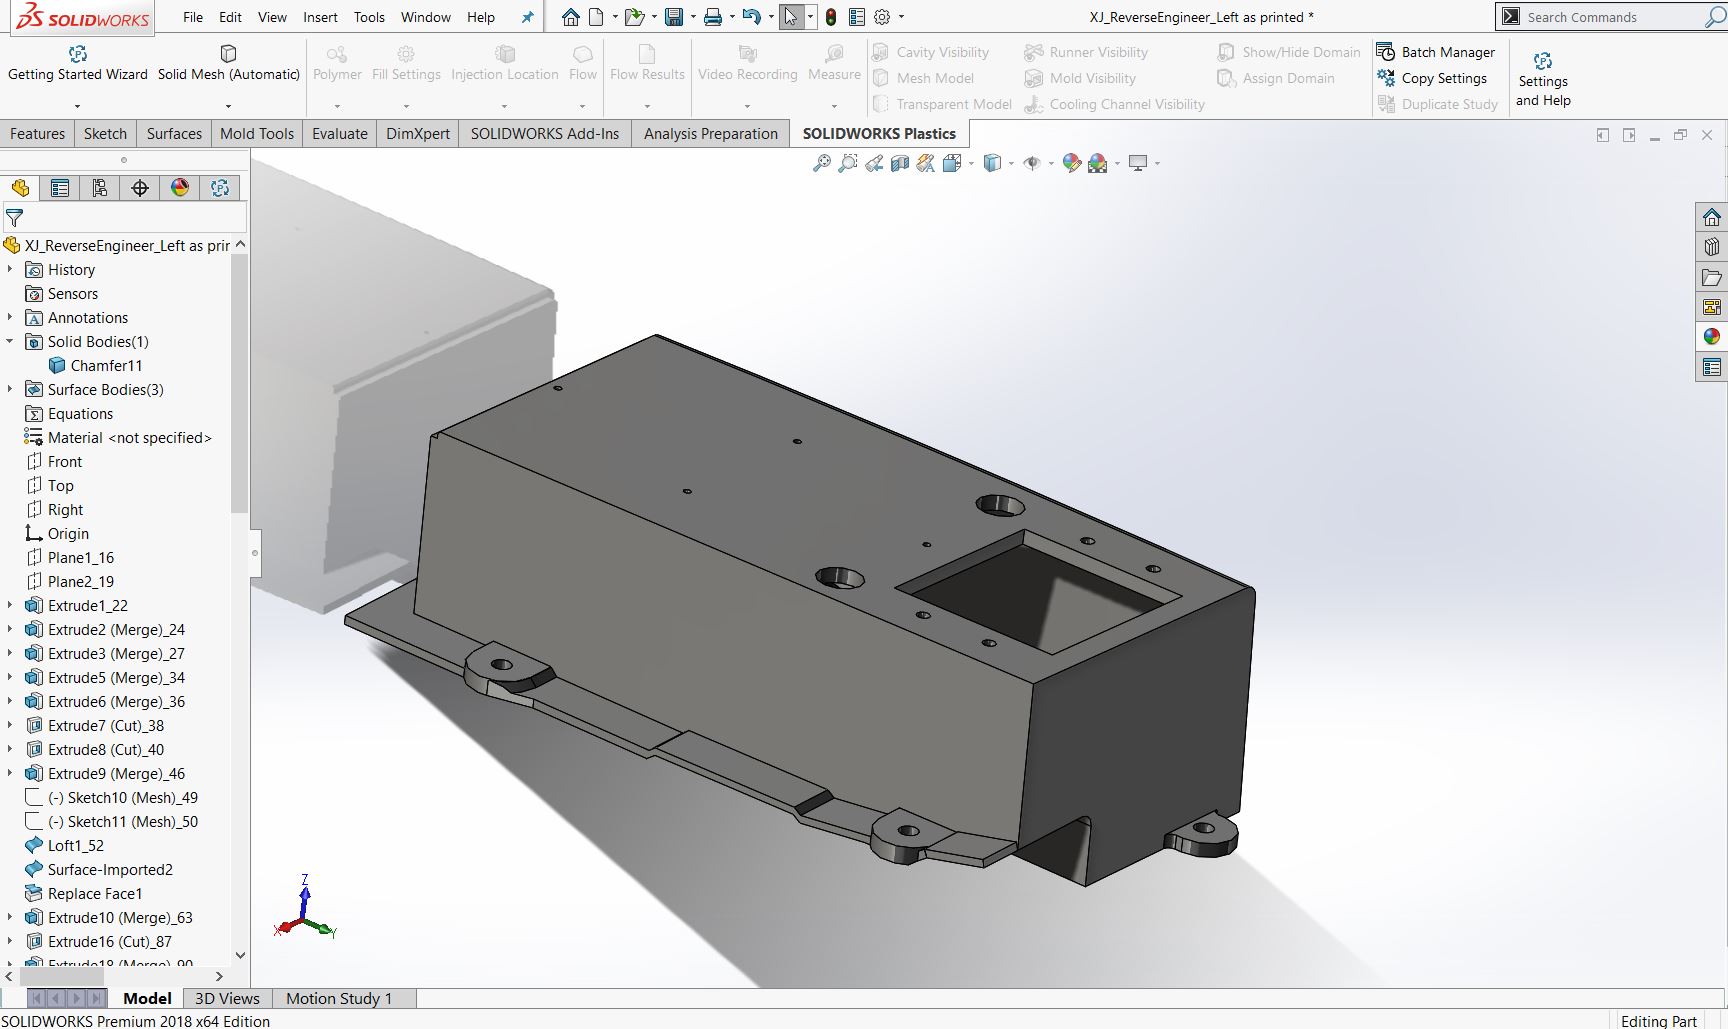Open the File menu

pyautogui.click(x=193, y=17)
